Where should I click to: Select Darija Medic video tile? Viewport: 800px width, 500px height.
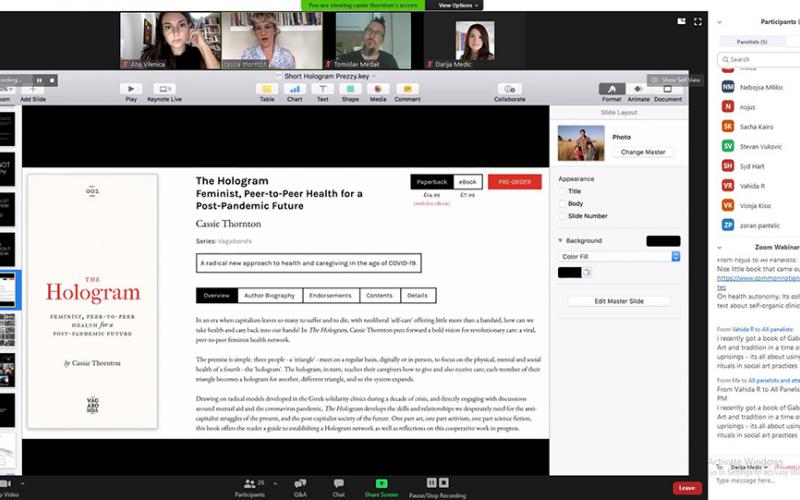pos(474,41)
